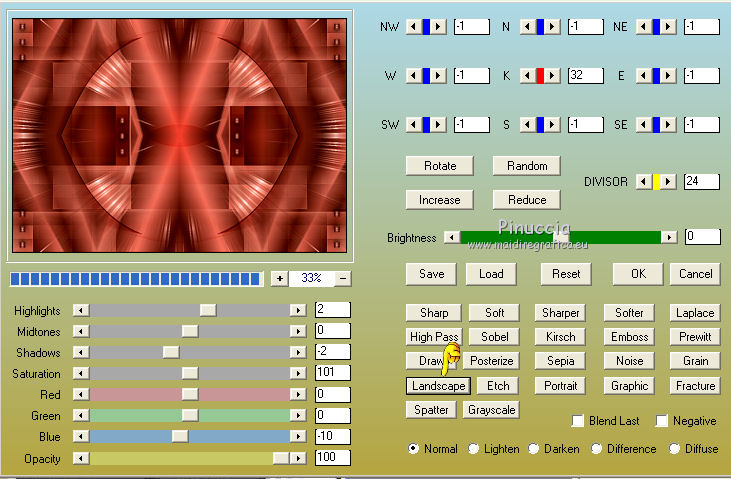731x479 pixels.
Task: Decrease W value with left arrow
Action: 414,76
